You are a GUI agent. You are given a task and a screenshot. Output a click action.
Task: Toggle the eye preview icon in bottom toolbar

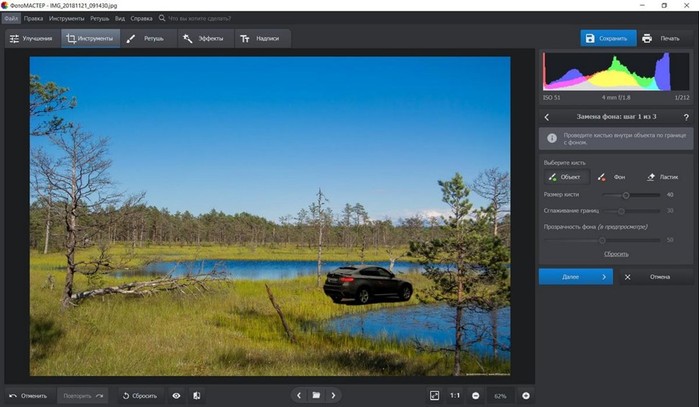[x=177, y=395]
